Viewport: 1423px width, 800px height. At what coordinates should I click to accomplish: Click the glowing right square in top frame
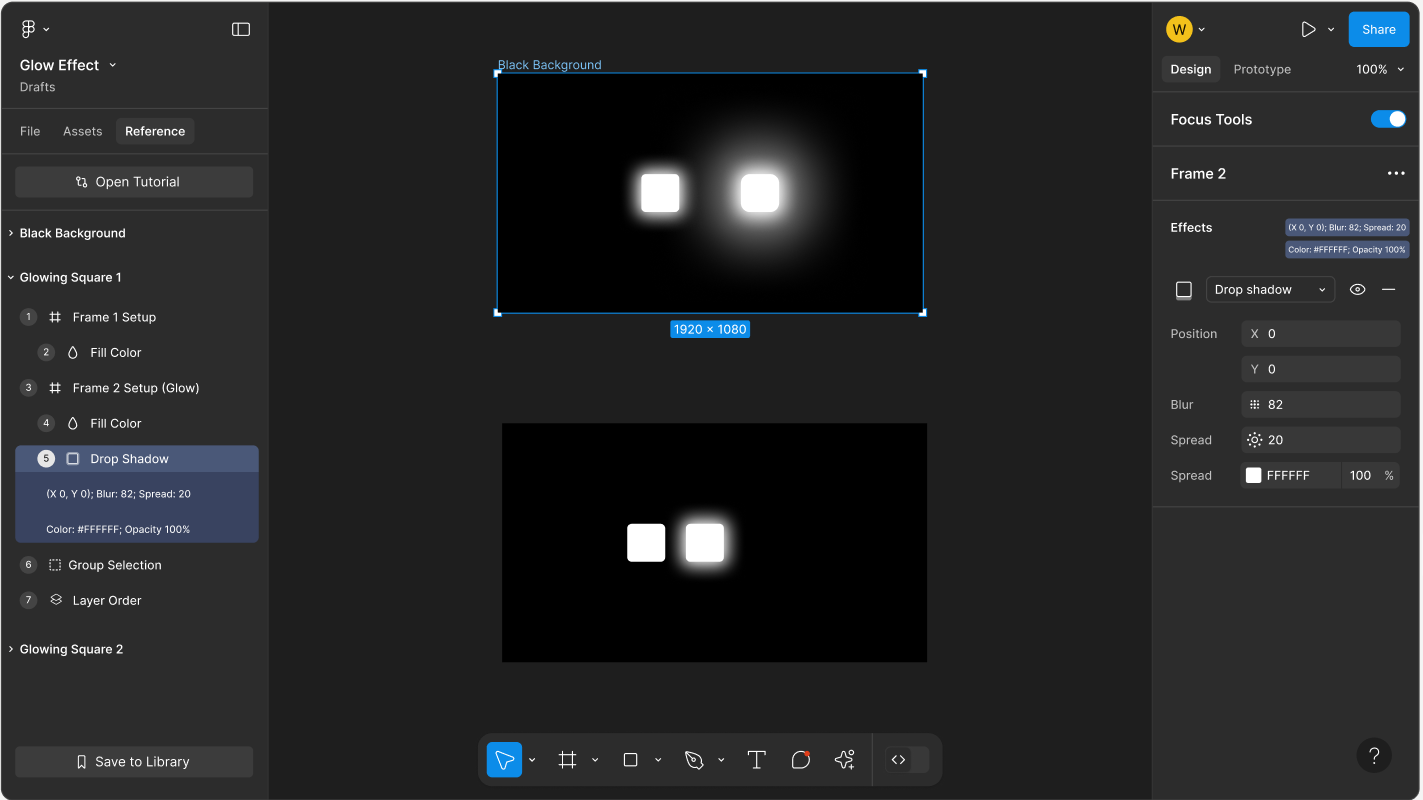click(760, 193)
